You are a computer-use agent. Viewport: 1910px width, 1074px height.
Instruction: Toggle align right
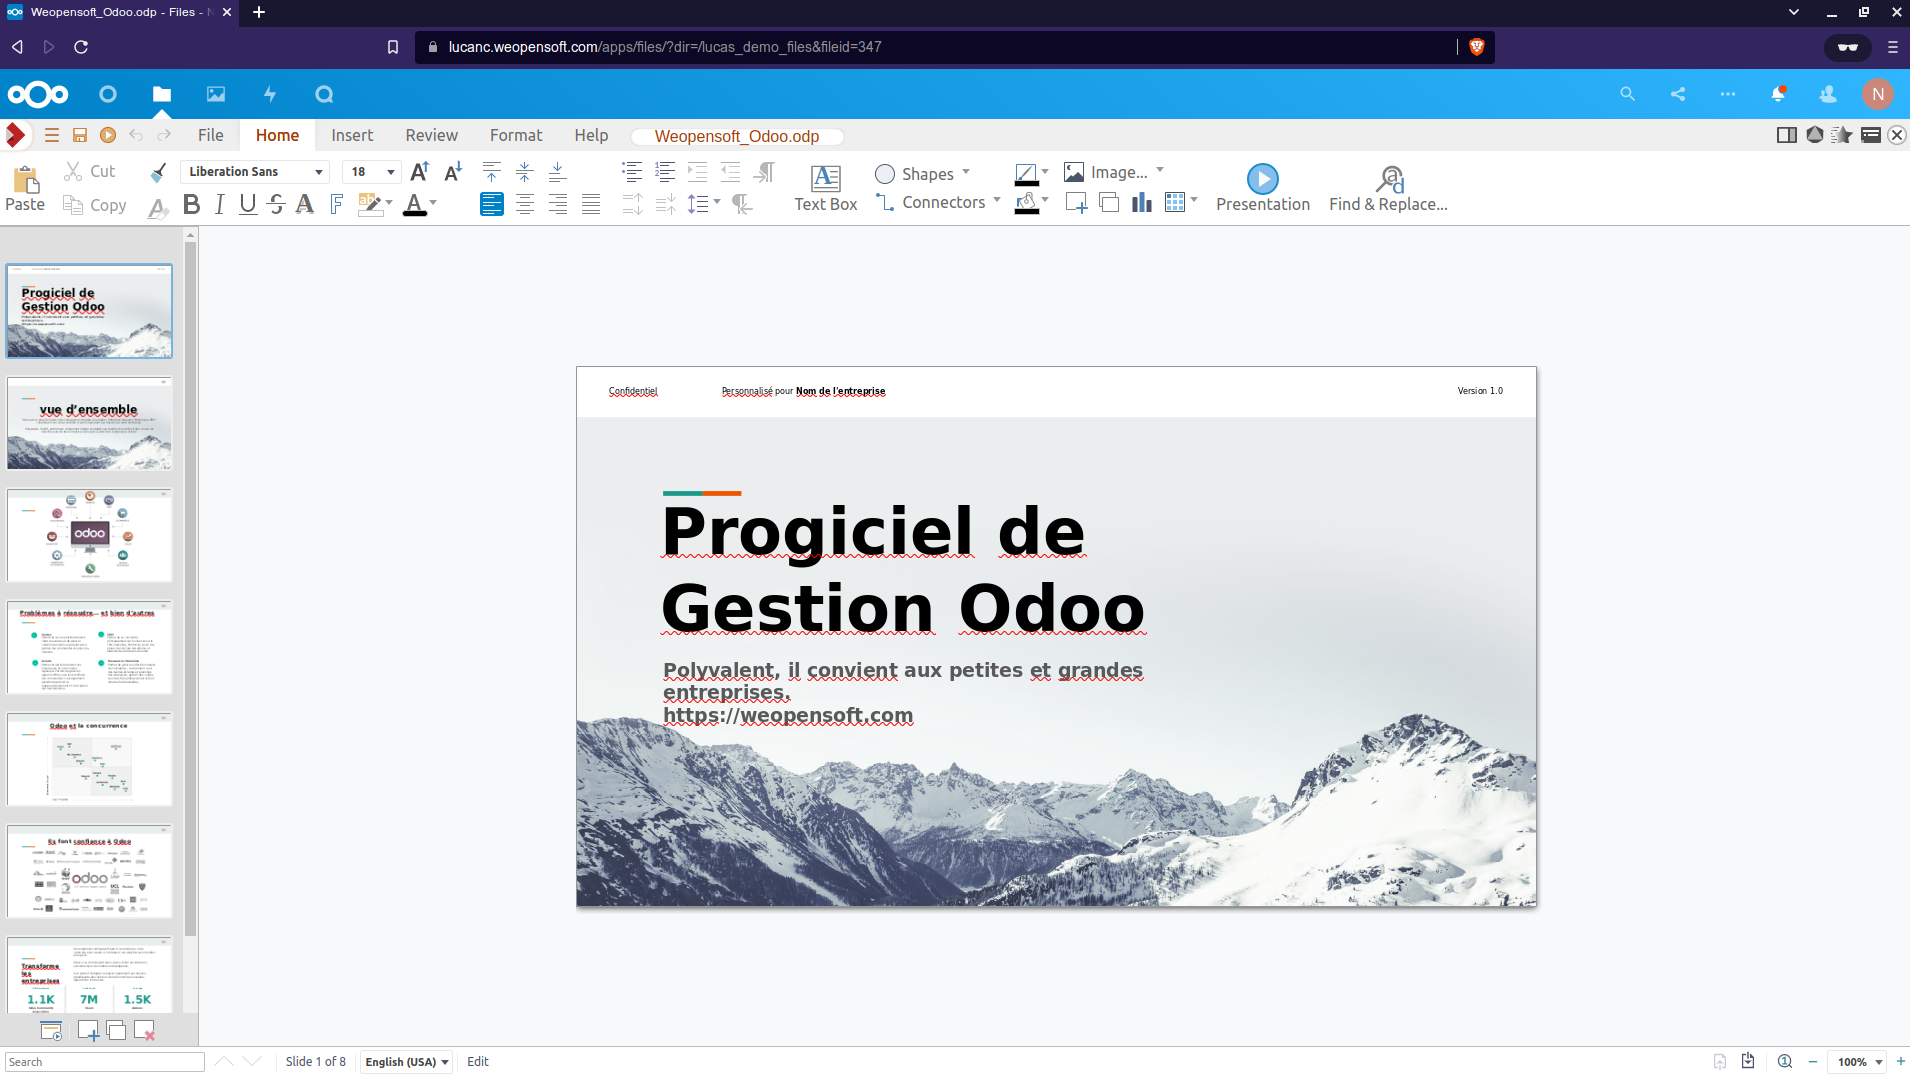pyautogui.click(x=557, y=205)
